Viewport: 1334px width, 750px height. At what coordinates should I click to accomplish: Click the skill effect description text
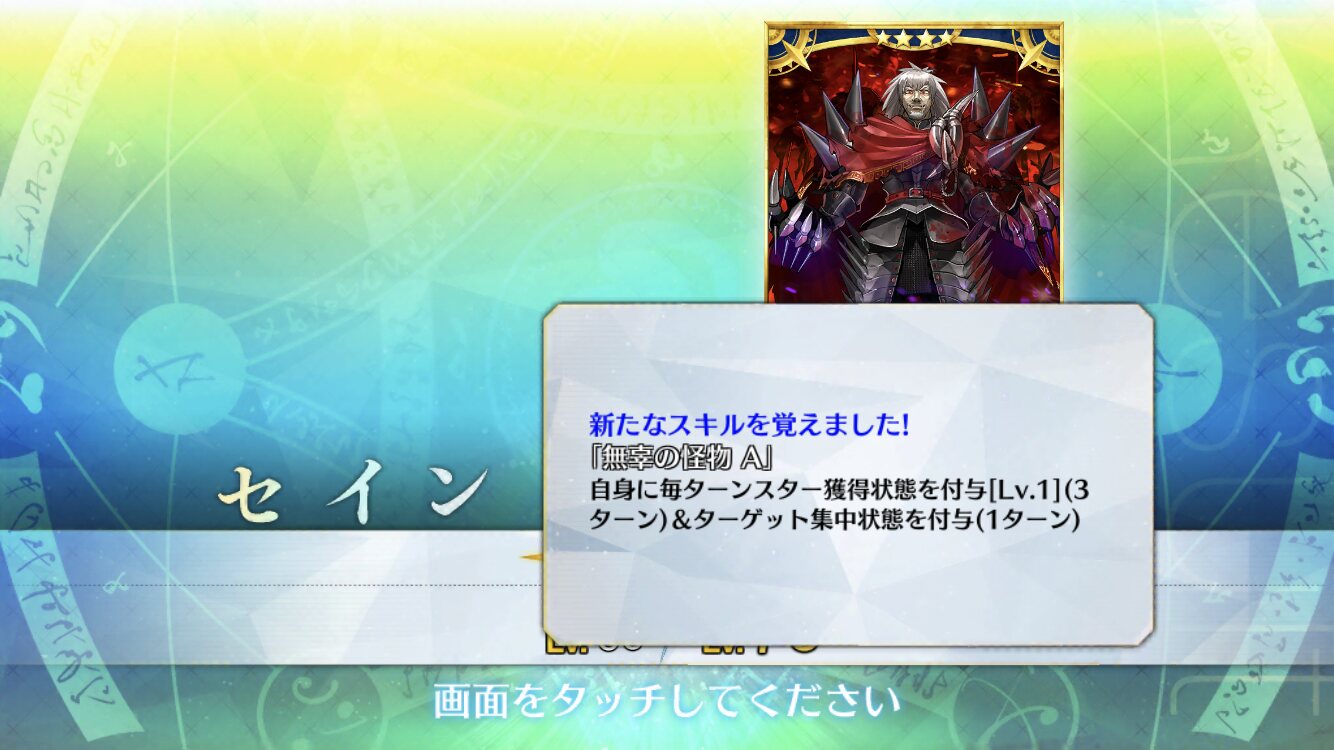tap(838, 505)
